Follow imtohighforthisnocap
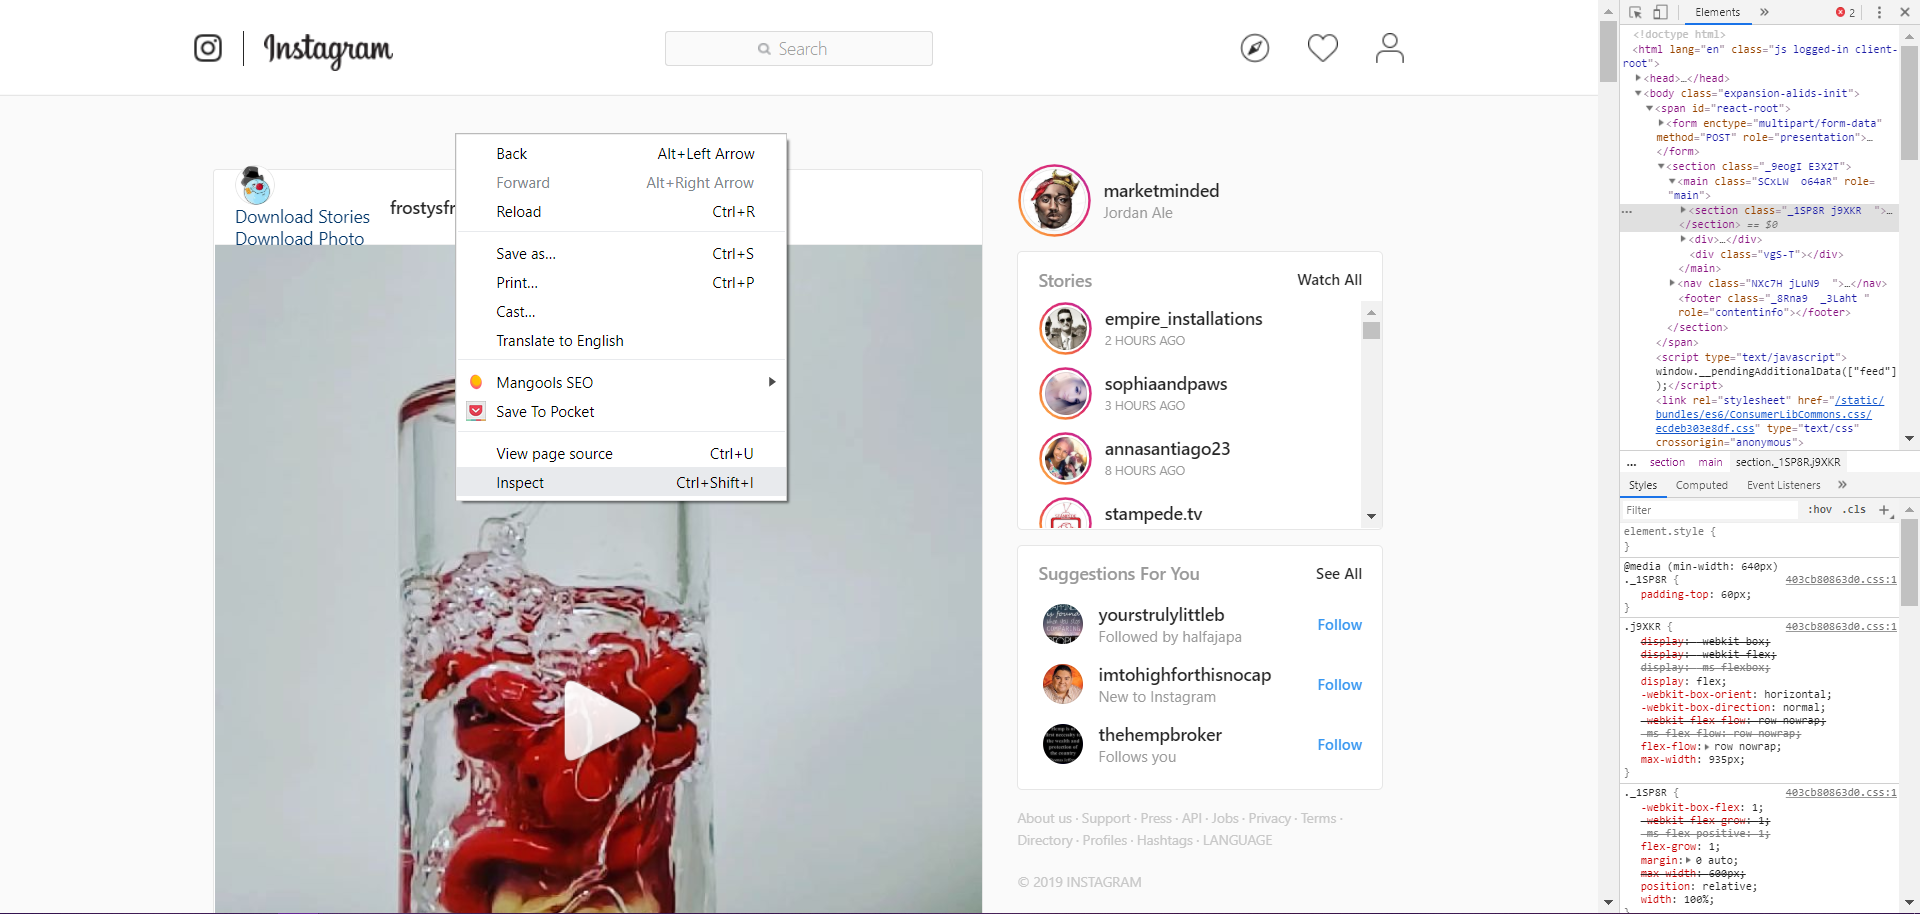This screenshot has width=1920, height=914. pyautogui.click(x=1339, y=685)
